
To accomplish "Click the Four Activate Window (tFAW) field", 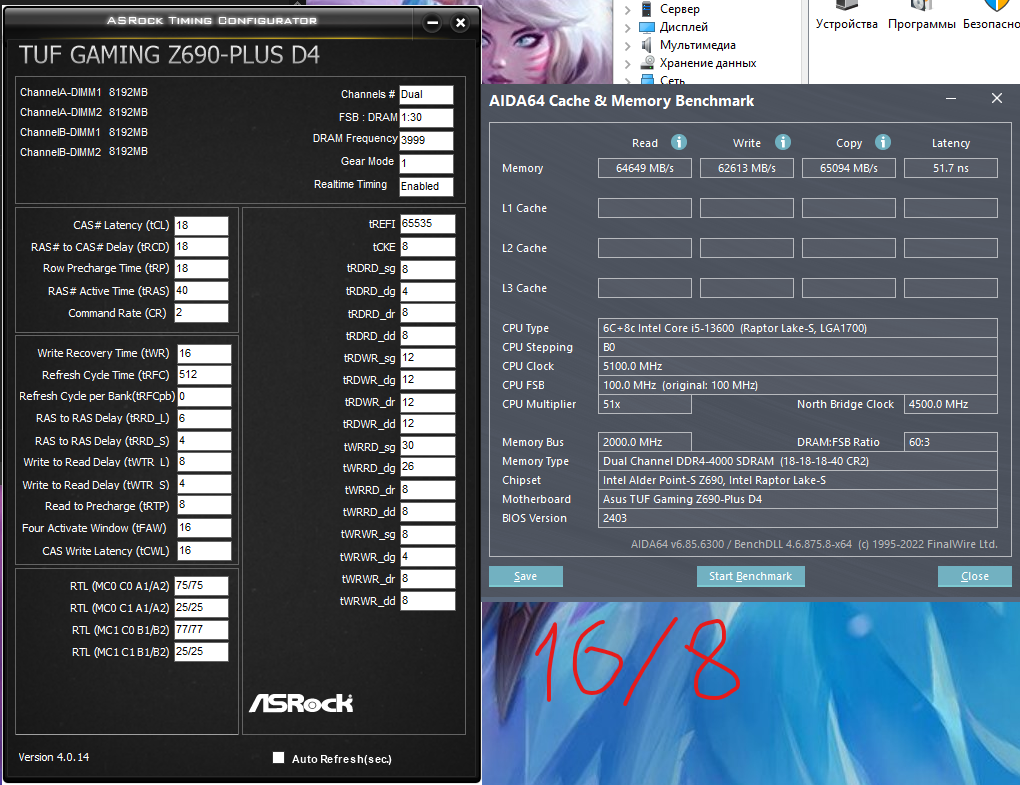I will point(204,528).
